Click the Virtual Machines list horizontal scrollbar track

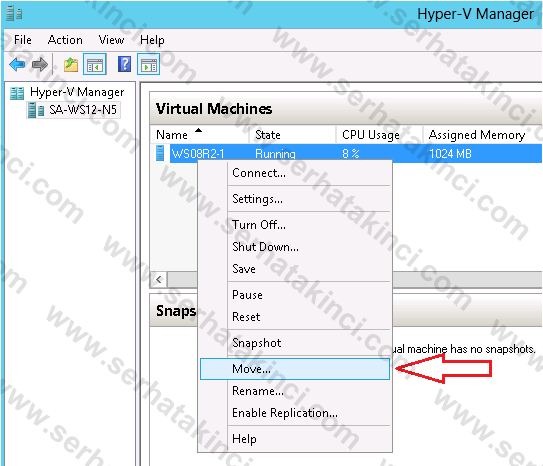pos(467,279)
